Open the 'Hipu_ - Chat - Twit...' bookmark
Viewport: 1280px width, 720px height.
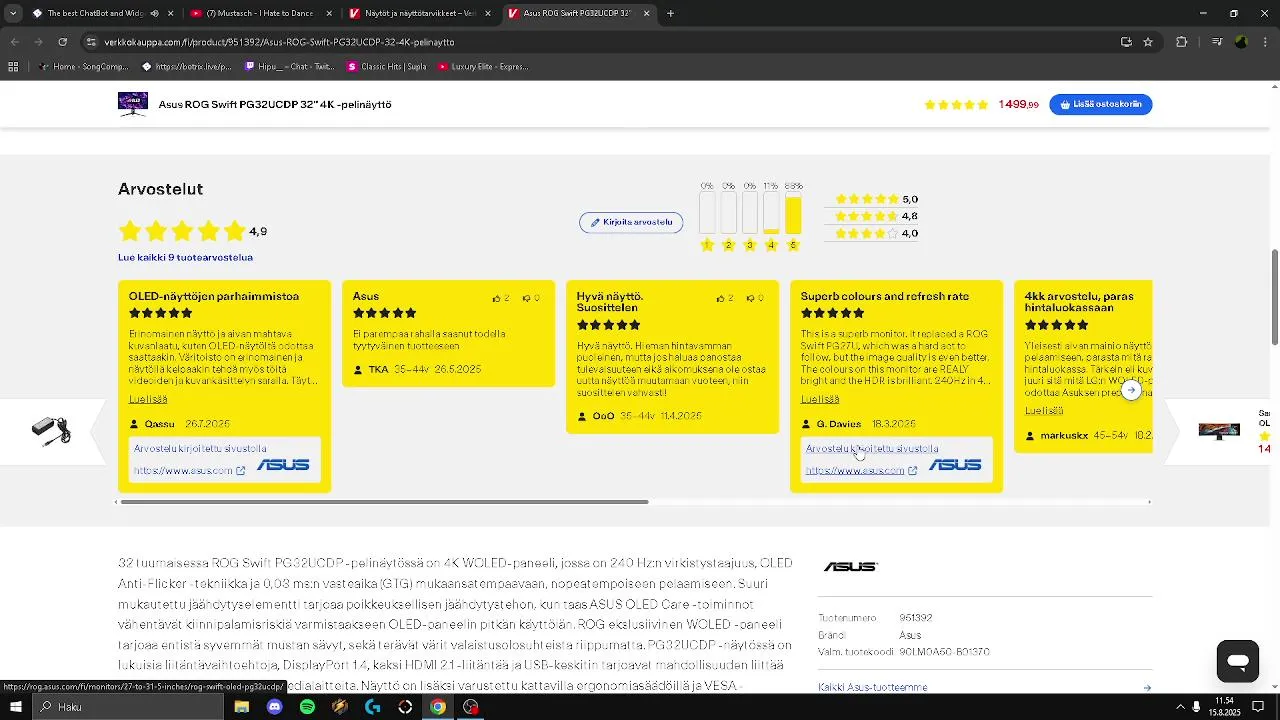tap(289, 67)
